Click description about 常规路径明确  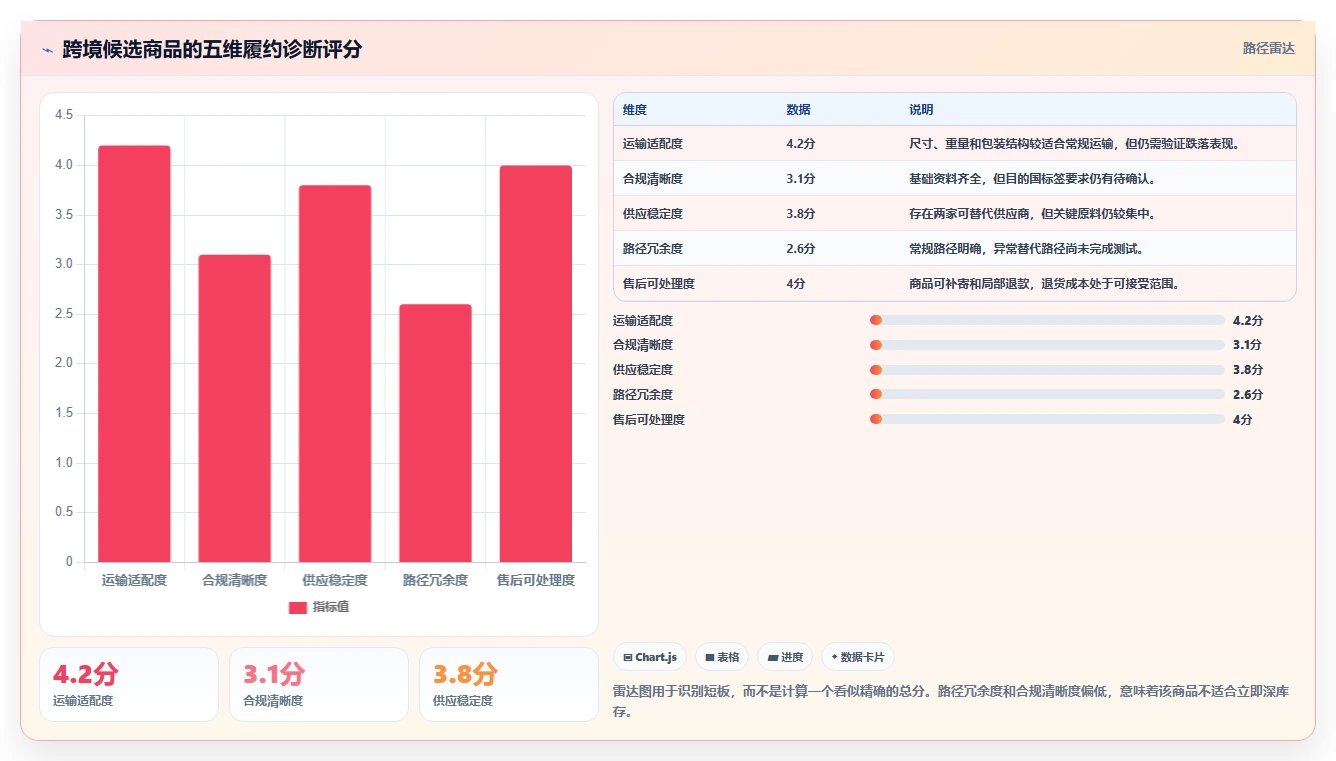(1027, 249)
